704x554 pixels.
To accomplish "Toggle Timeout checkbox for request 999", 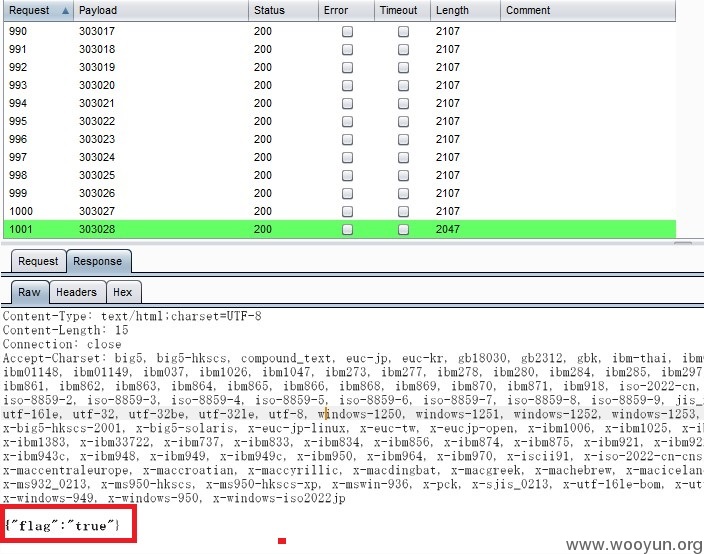I will click(404, 193).
